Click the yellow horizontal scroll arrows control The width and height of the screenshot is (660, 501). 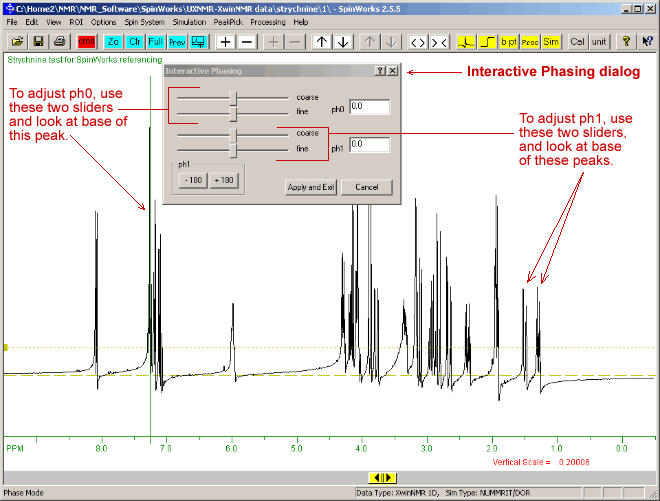383,477
